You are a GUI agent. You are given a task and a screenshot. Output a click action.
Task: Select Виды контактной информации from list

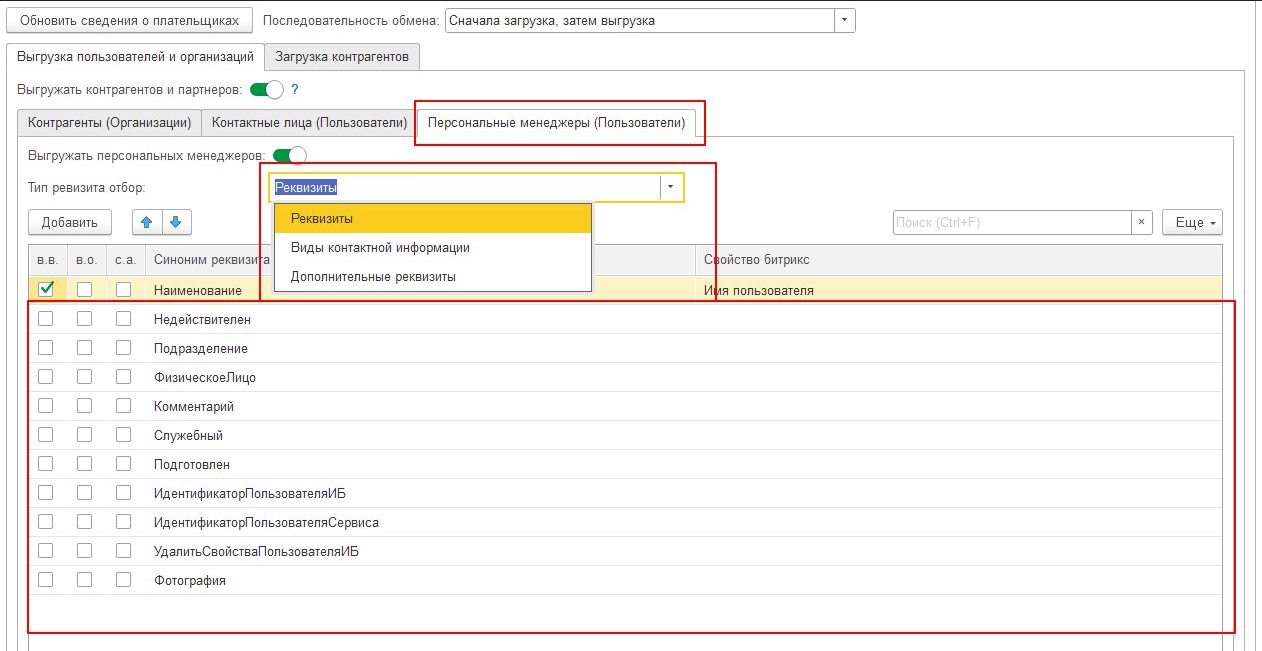click(380, 247)
